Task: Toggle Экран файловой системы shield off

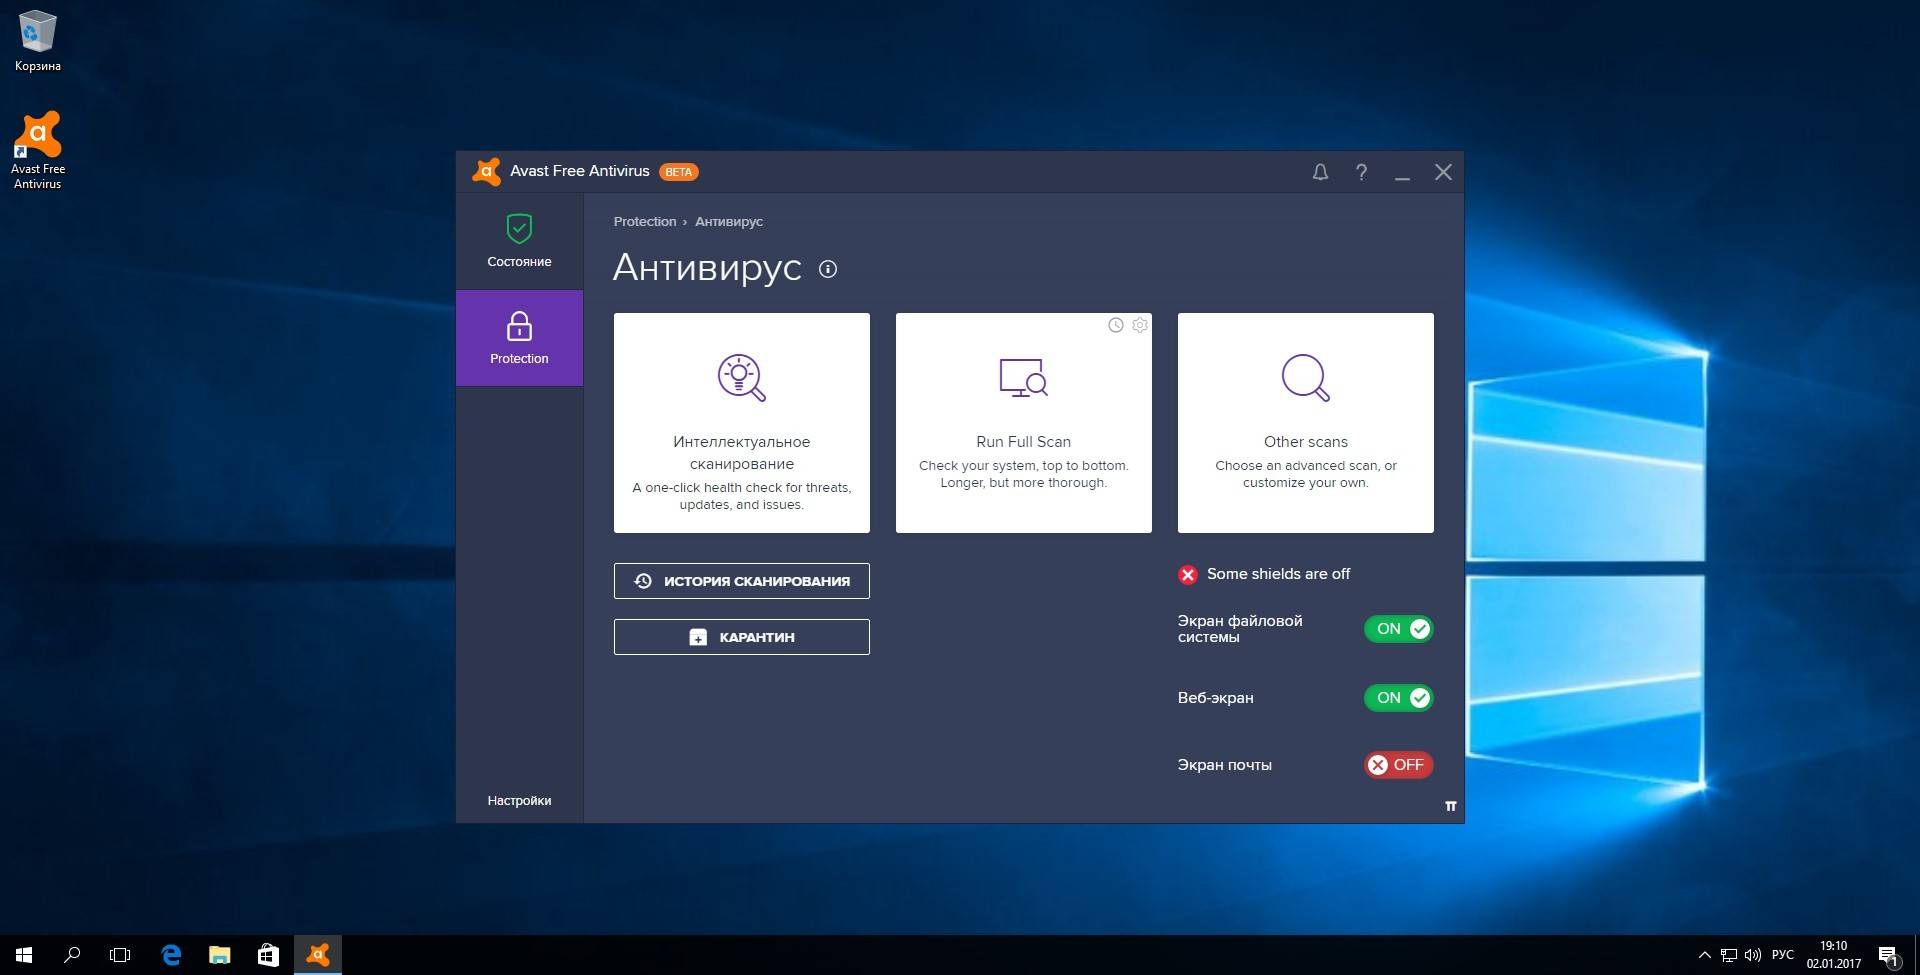Action: coord(1398,629)
